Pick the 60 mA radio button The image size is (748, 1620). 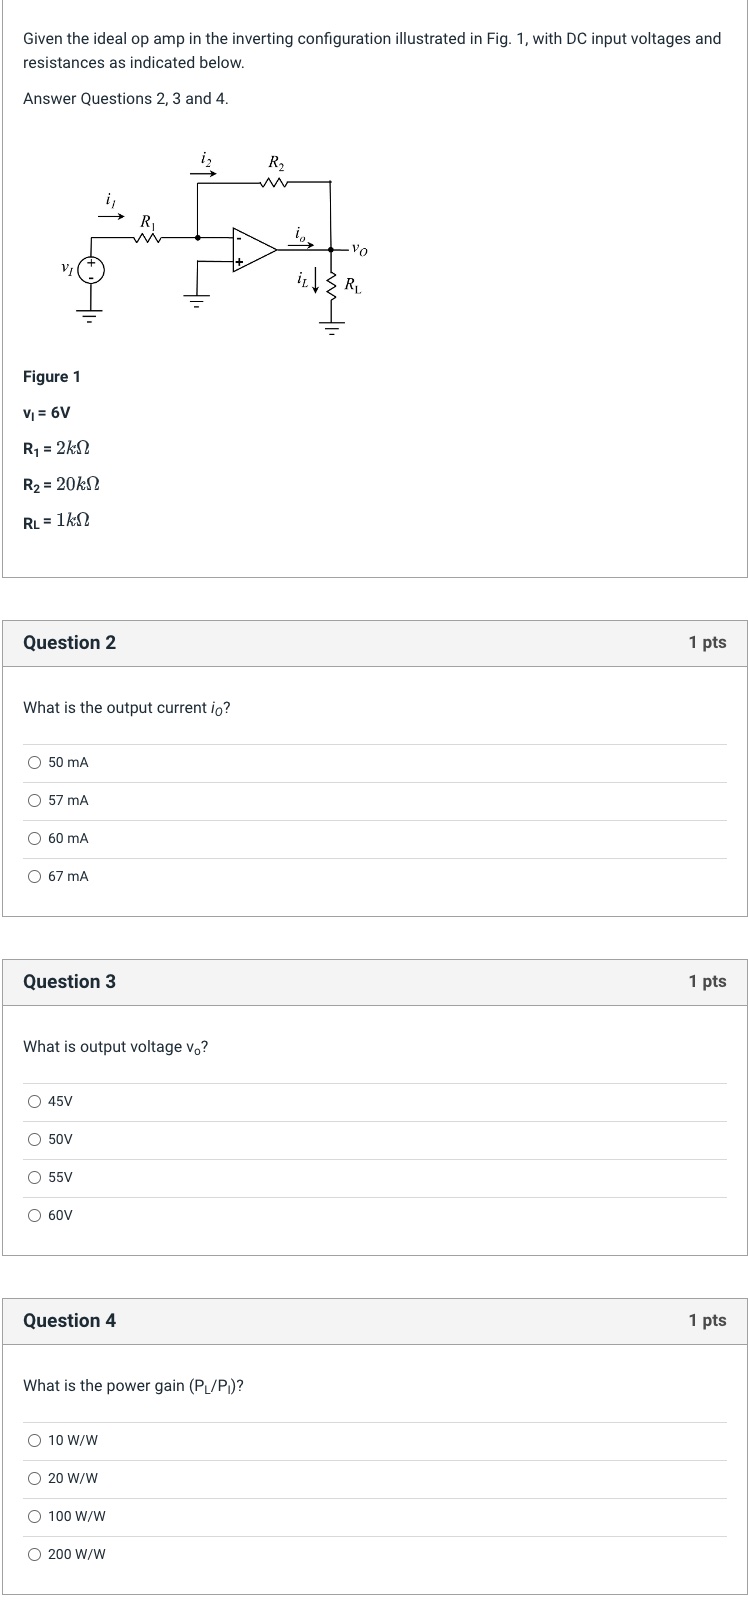35,839
